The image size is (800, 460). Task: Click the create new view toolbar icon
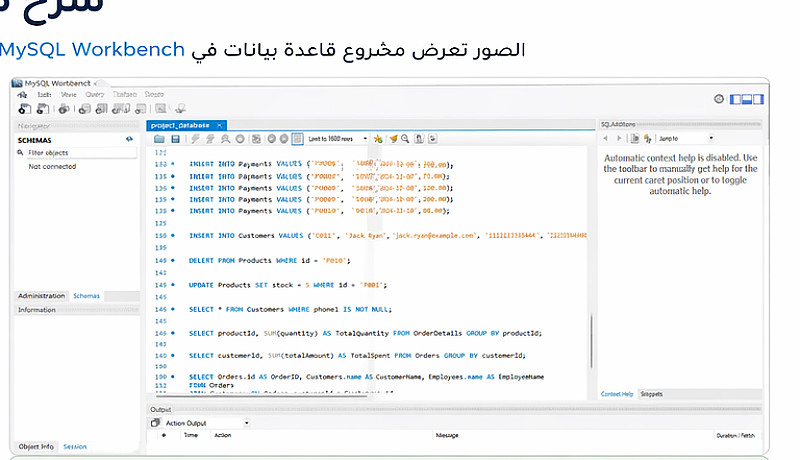click(121, 109)
